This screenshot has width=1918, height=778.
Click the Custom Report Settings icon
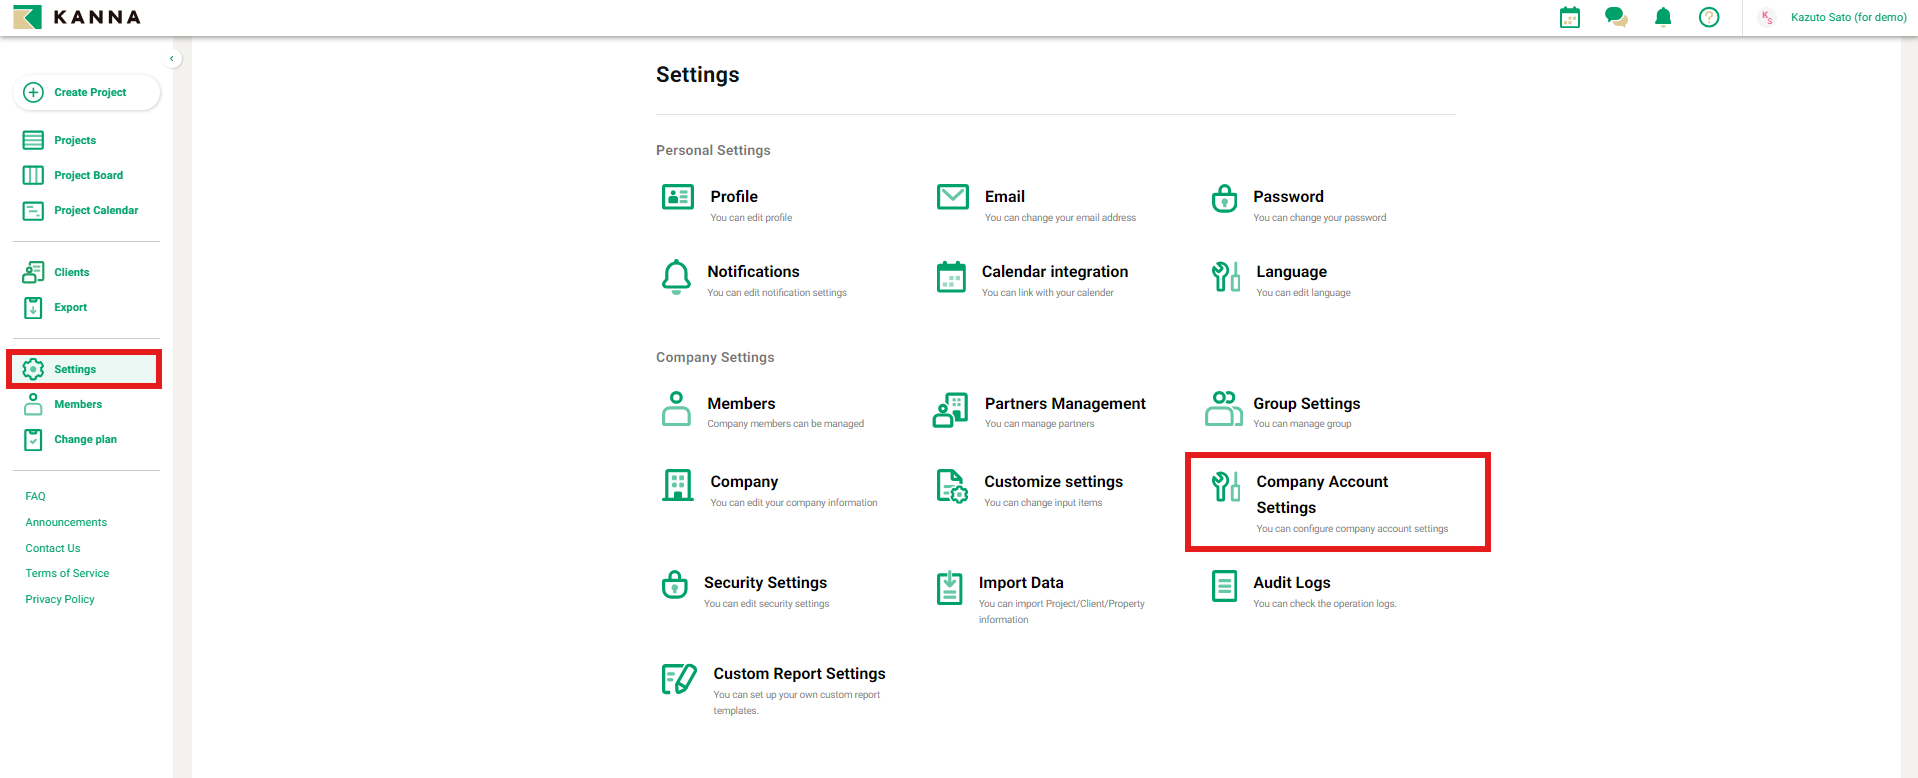678,679
